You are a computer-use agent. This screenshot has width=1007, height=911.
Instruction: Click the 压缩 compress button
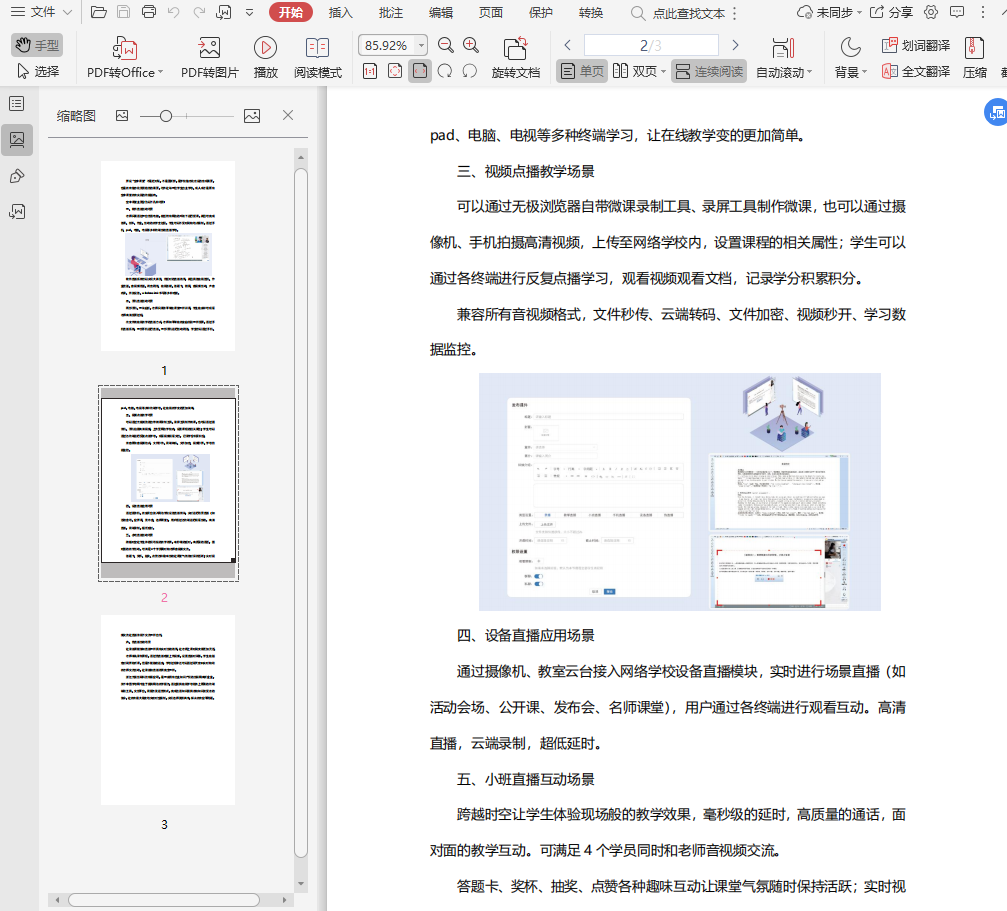click(x=974, y=58)
